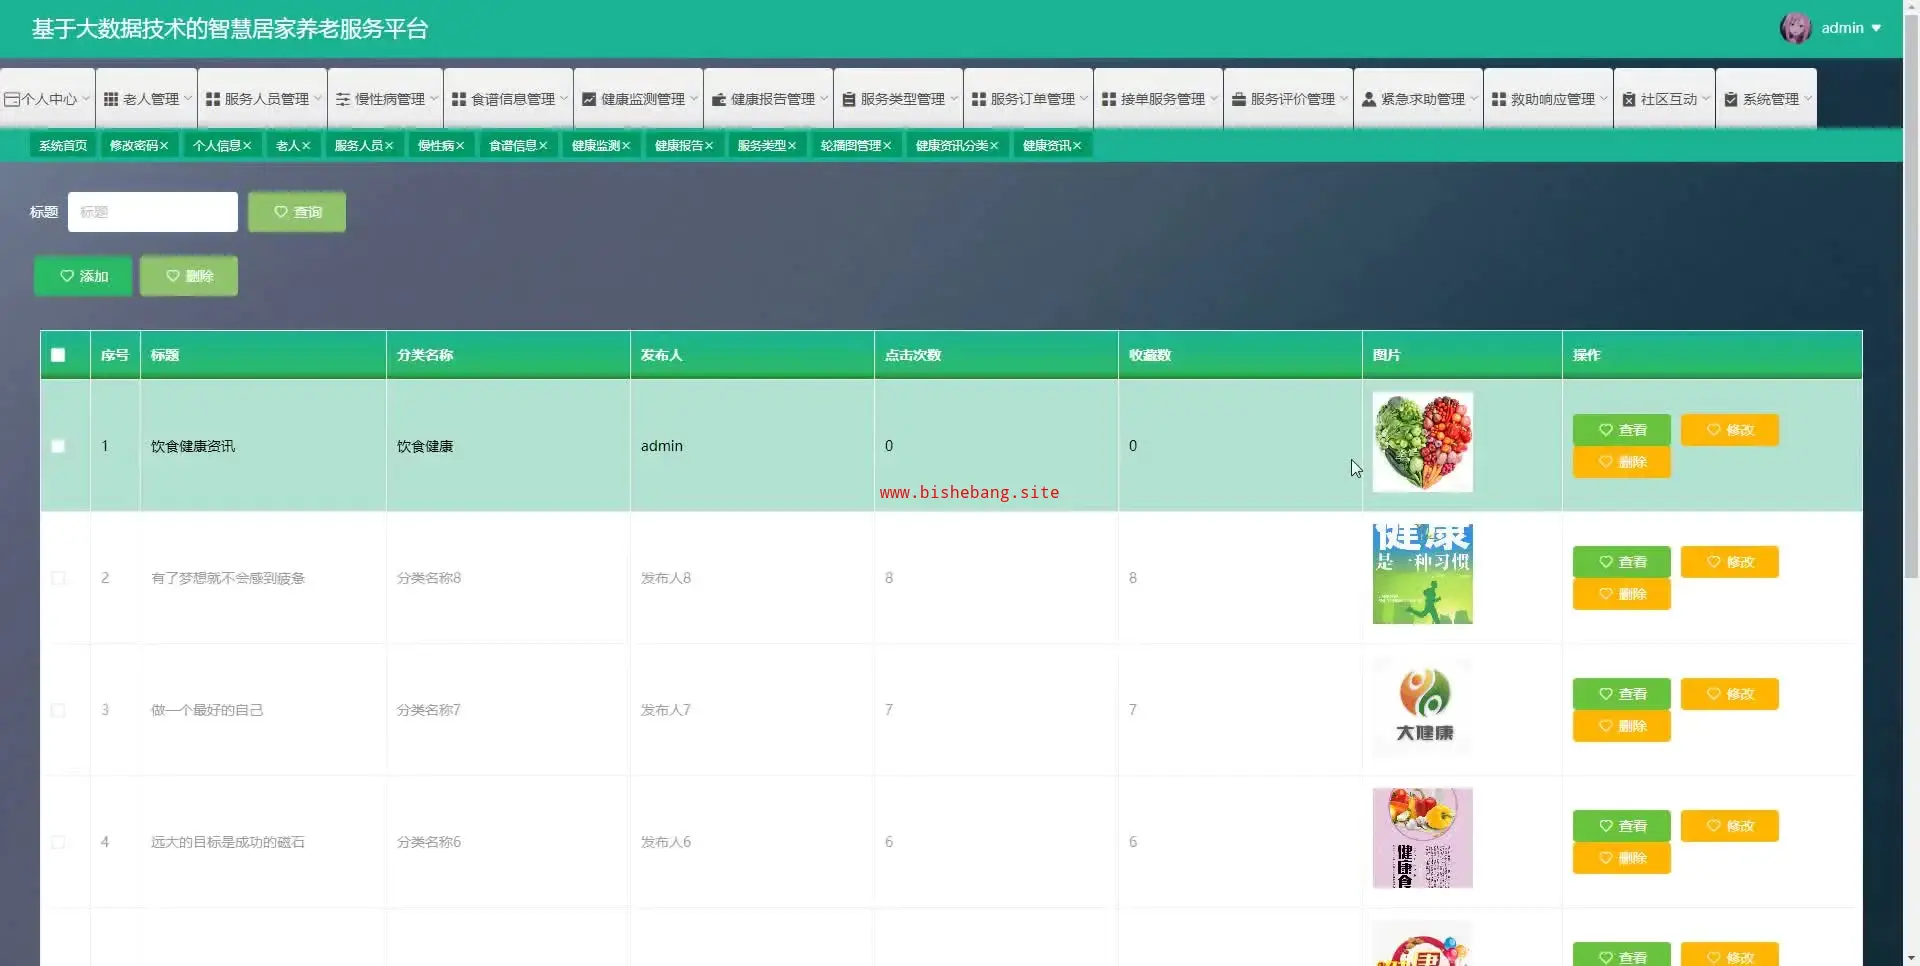The image size is (1920, 966).
Task: Click the briefcase icon beside 服务评价管理
Action: coord(1239,99)
